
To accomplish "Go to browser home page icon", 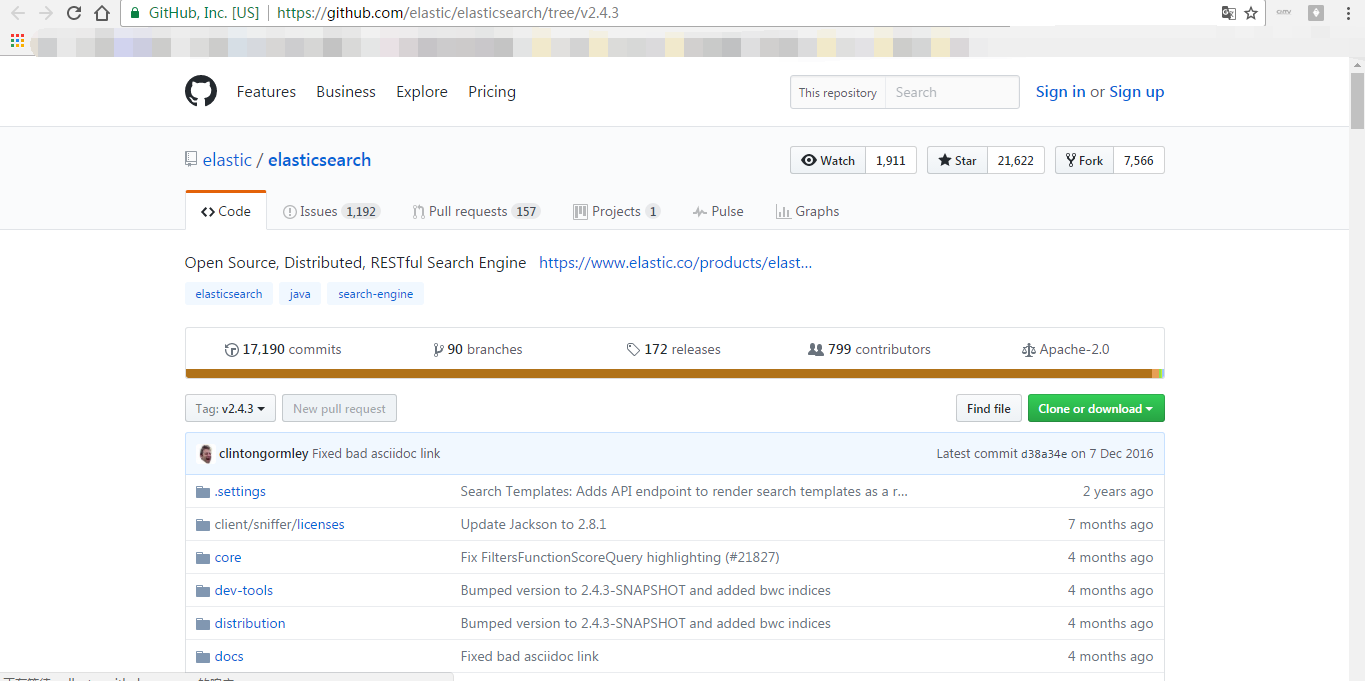I will (101, 13).
